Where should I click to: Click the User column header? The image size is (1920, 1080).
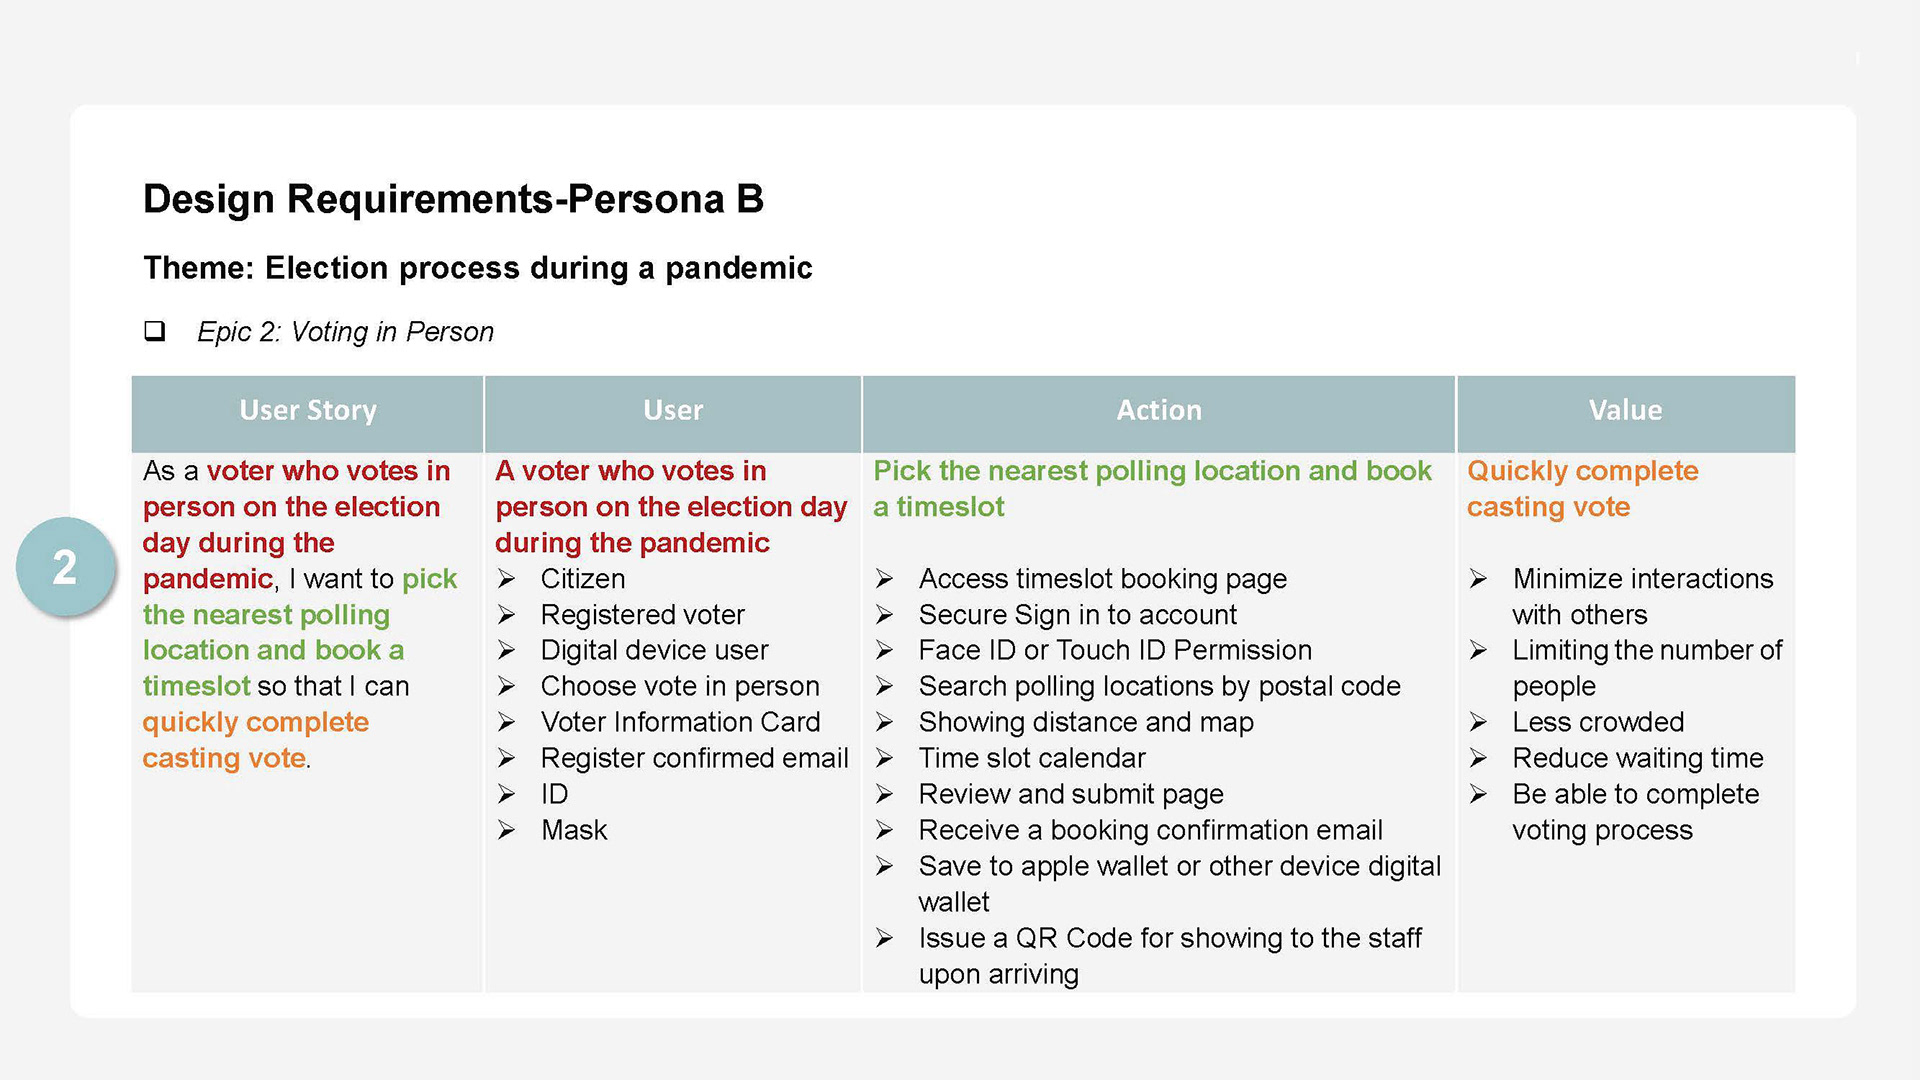click(673, 411)
